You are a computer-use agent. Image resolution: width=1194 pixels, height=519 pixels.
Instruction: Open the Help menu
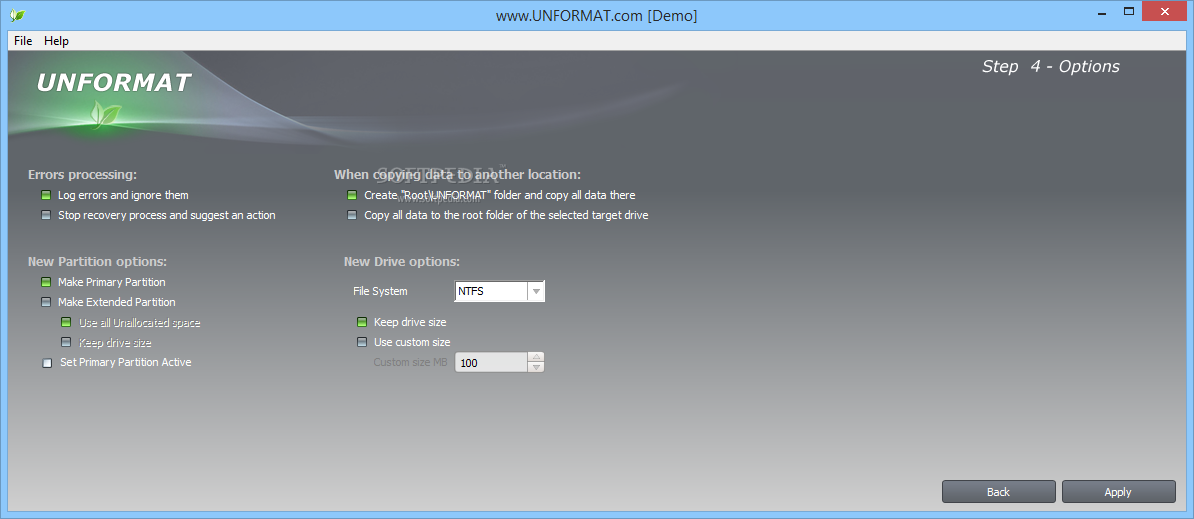(x=56, y=41)
